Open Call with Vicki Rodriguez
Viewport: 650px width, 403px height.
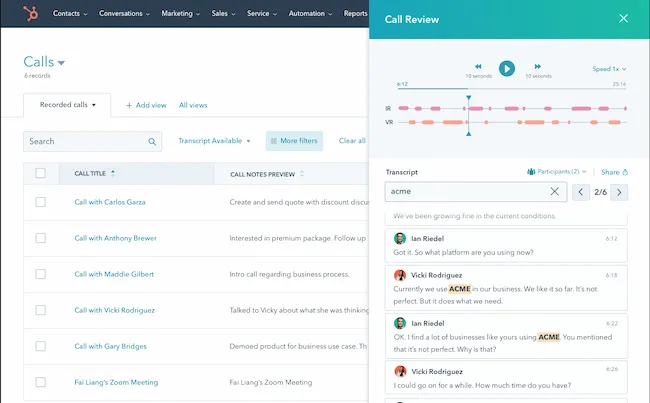pos(114,310)
